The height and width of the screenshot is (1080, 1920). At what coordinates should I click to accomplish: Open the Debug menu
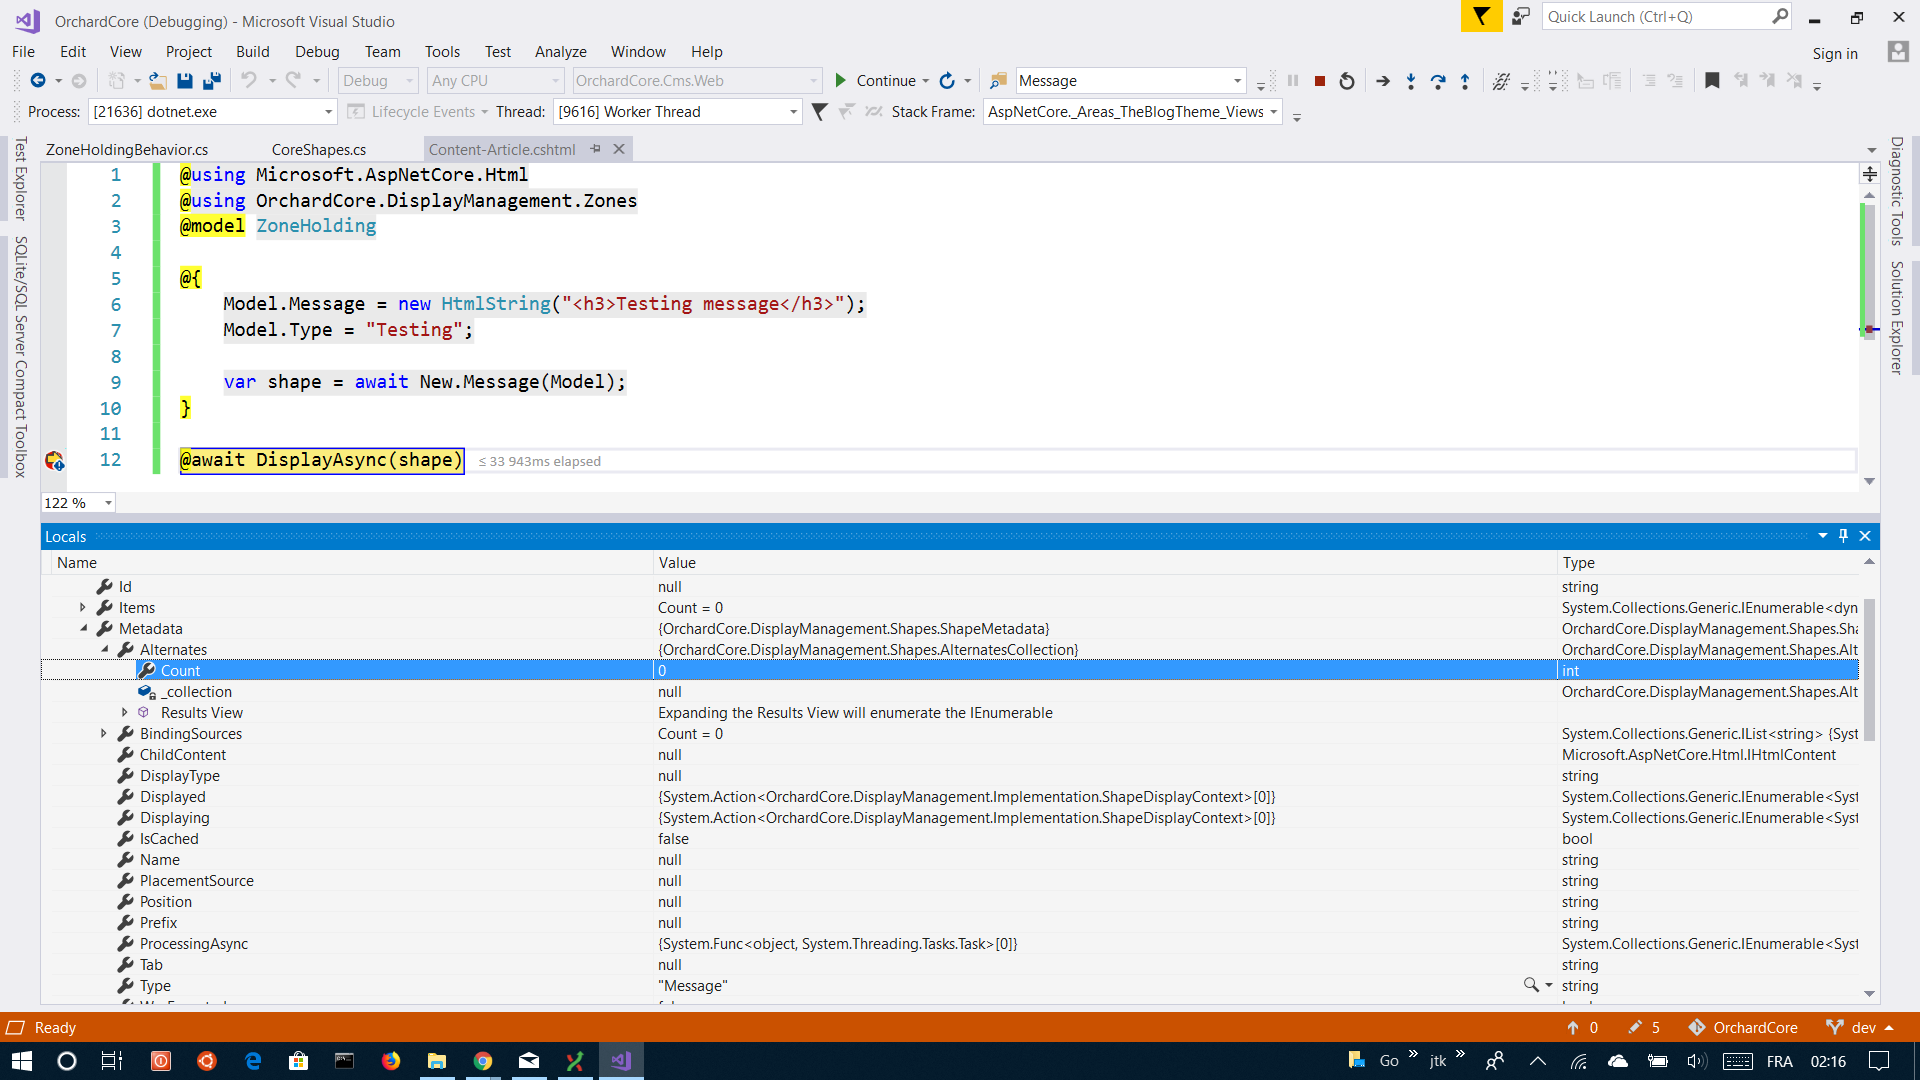click(317, 51)
